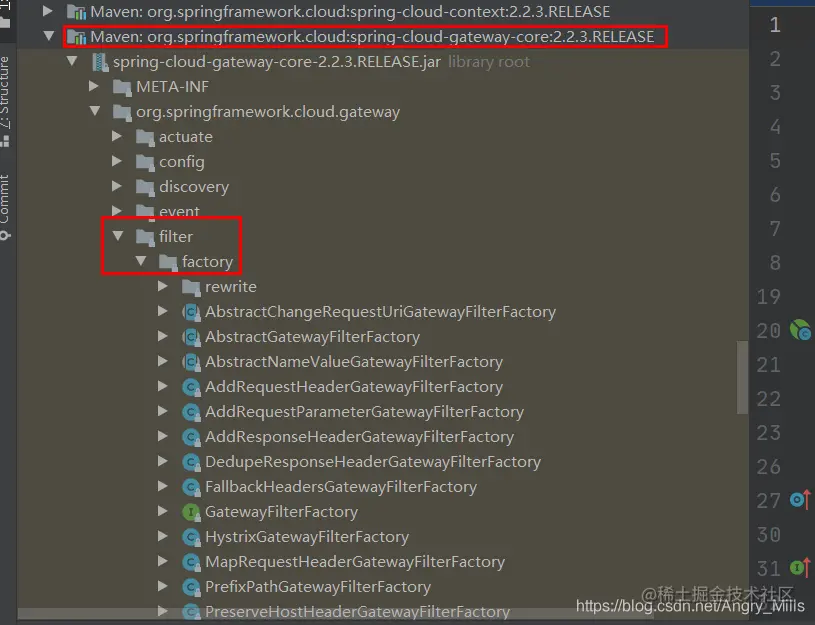The height and width of the screenshot is (625, 815).
Task: Open the Structure tool window tab
Action: 5,101
